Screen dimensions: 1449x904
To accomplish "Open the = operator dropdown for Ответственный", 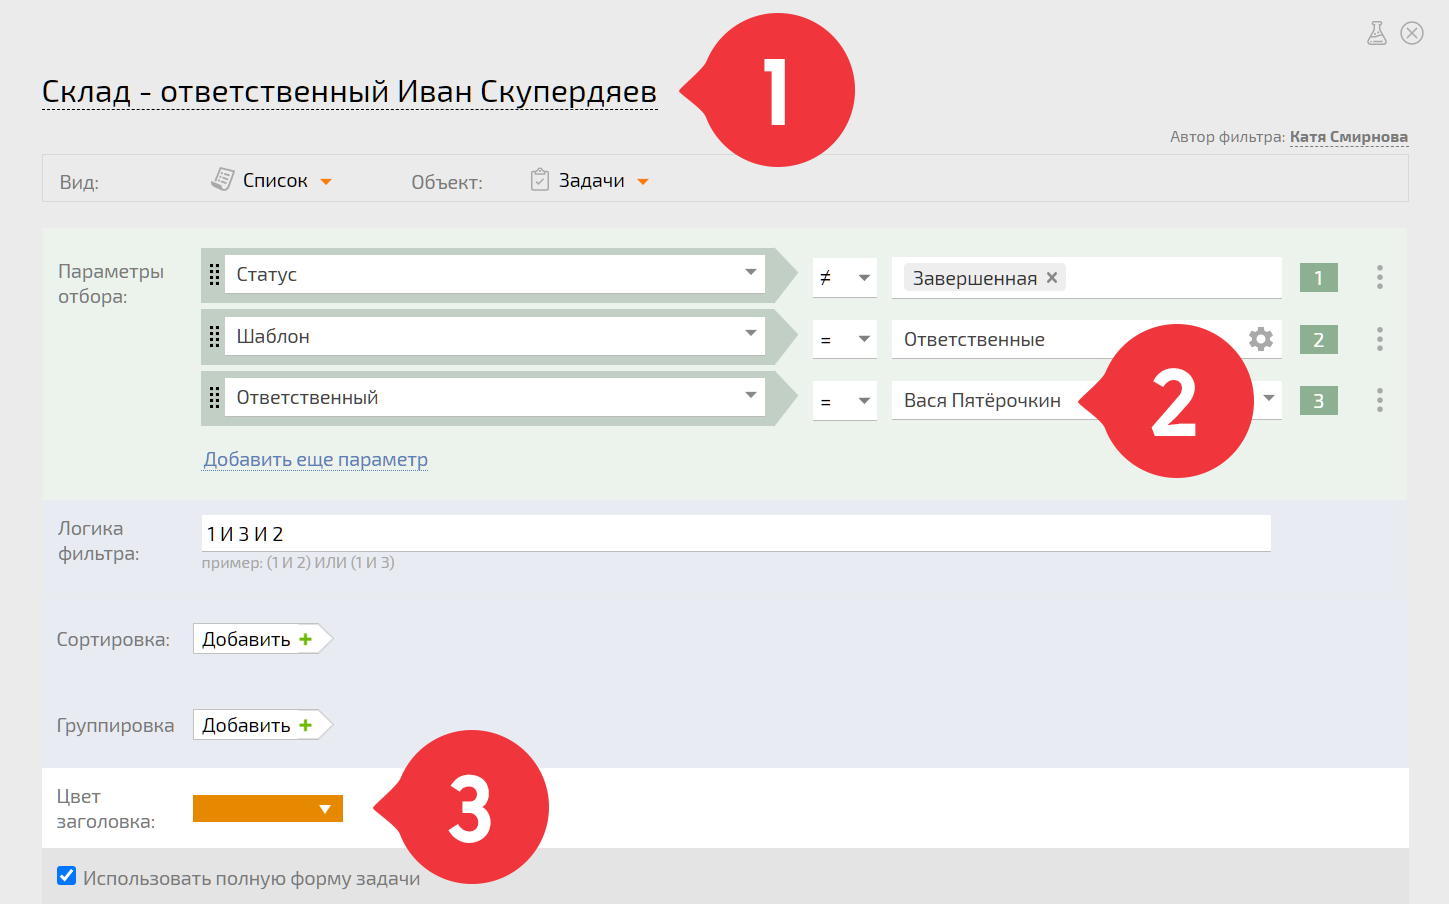I will tap(845, 401).
